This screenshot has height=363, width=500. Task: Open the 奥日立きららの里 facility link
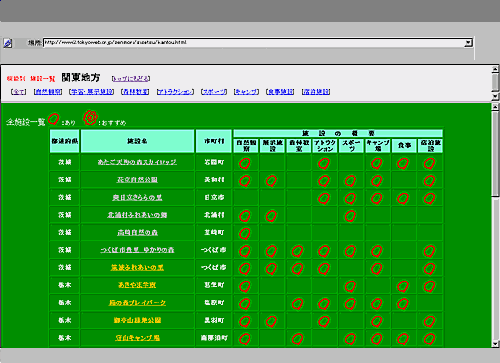pyautogui.click(x=137, y=197)
